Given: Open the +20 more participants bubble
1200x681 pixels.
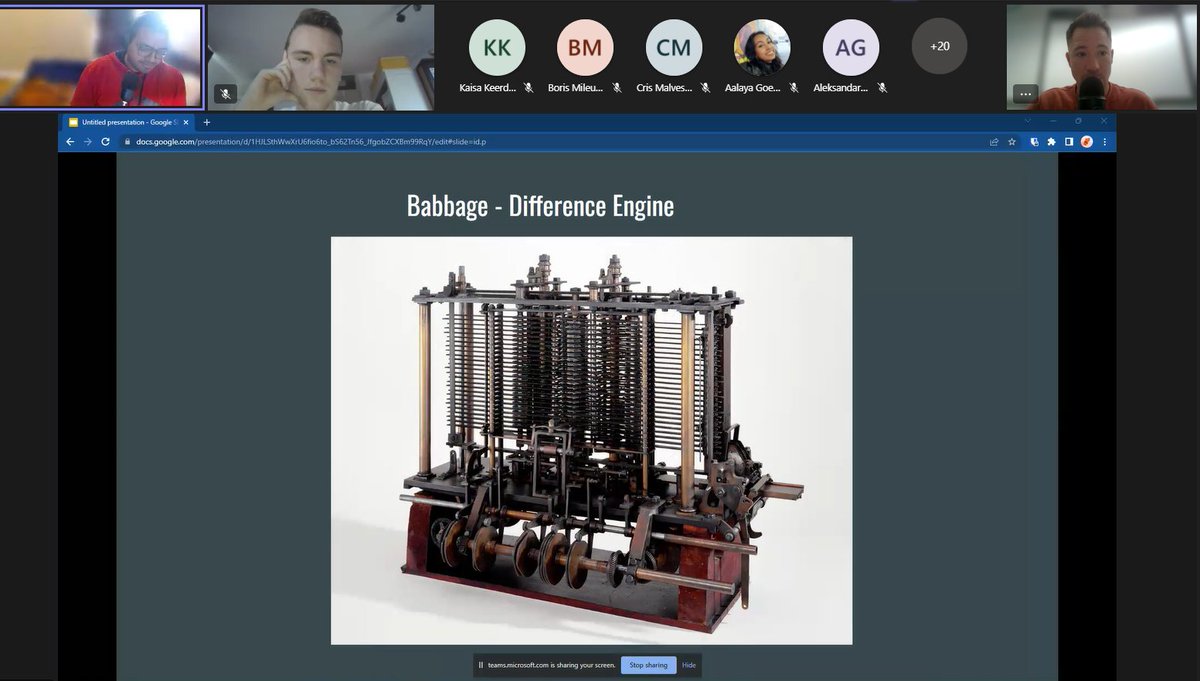Looking at the screenshot, I should coord(939,46).
